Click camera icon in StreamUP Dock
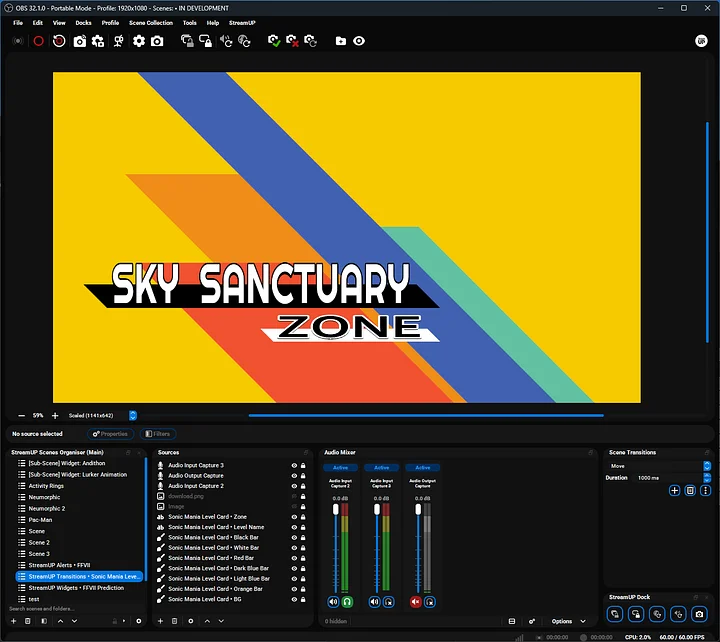 coord(699,614)
